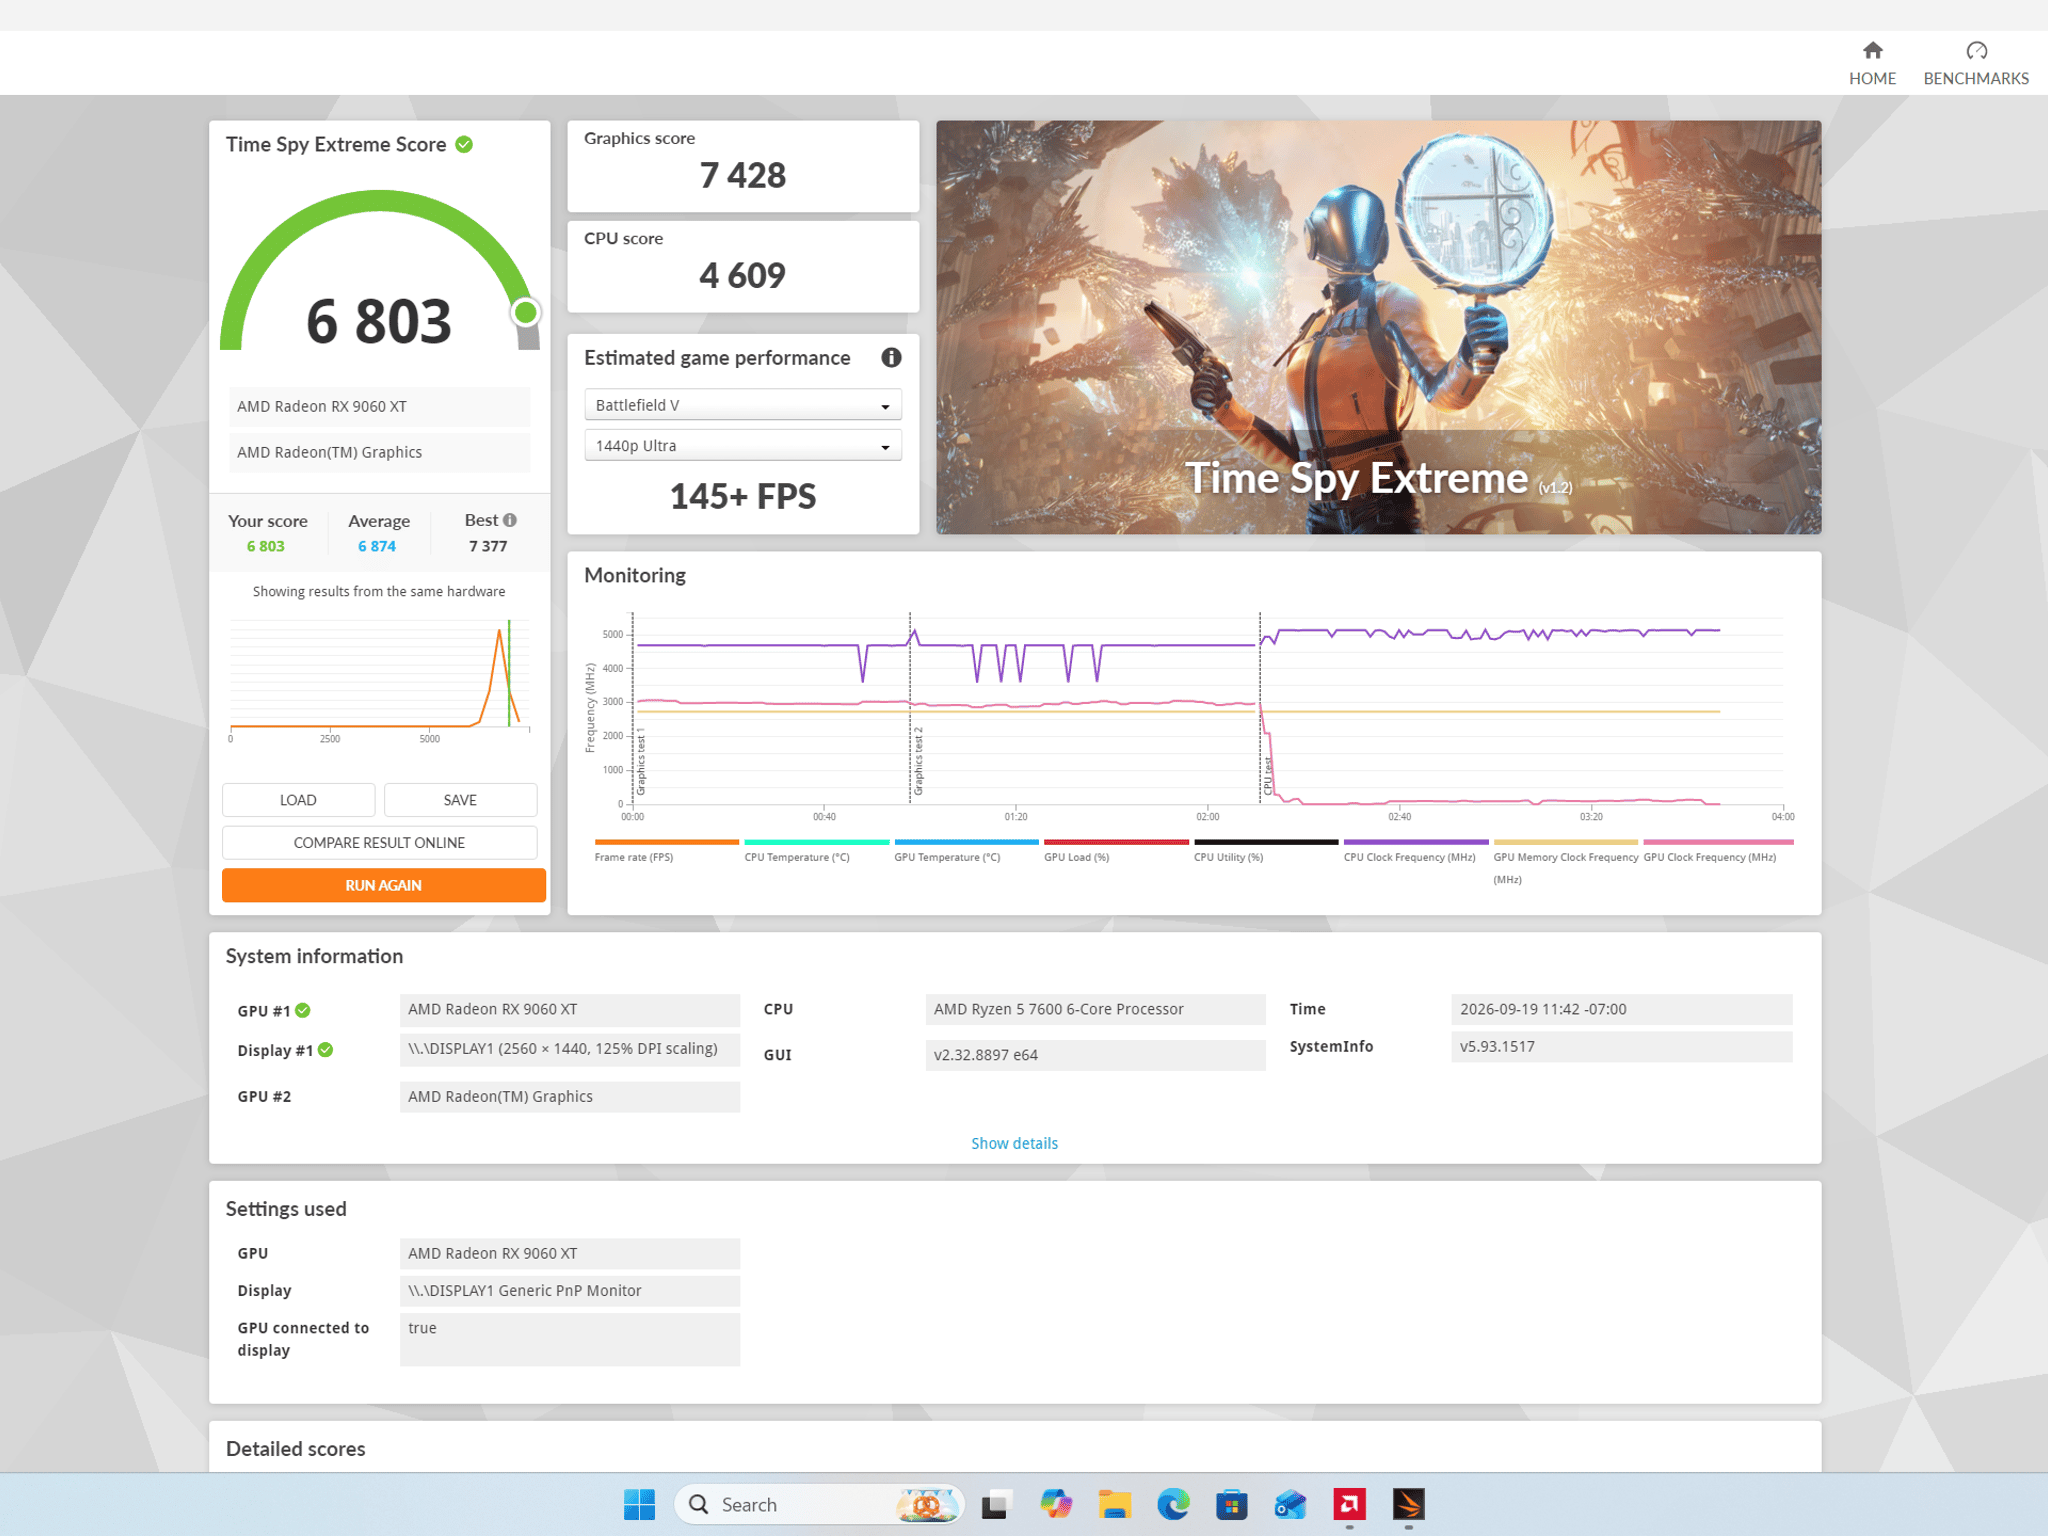This screenshot has width=2048, height=1536.
Task: Open Microsoft Store from the taskbar
Action: [1232, 1504]
